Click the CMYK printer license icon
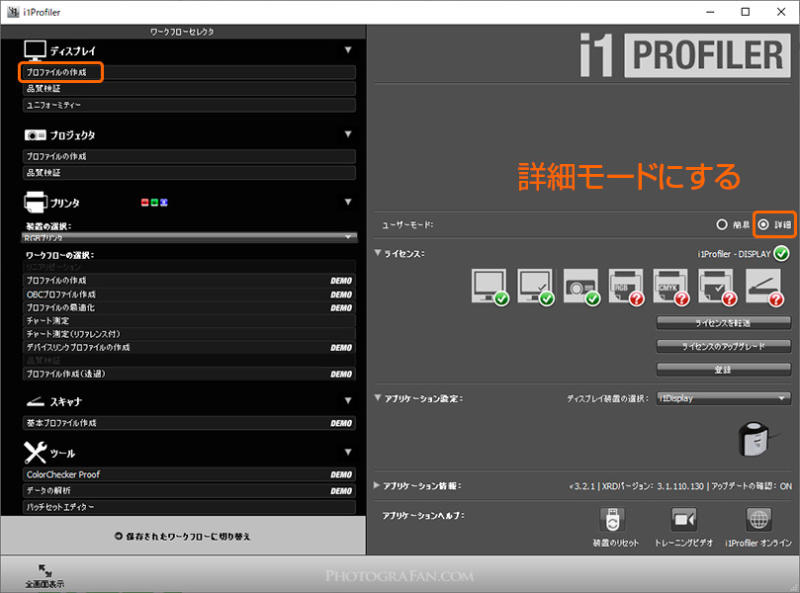Viewport: 800px width, 593px height. pos(671,287)
